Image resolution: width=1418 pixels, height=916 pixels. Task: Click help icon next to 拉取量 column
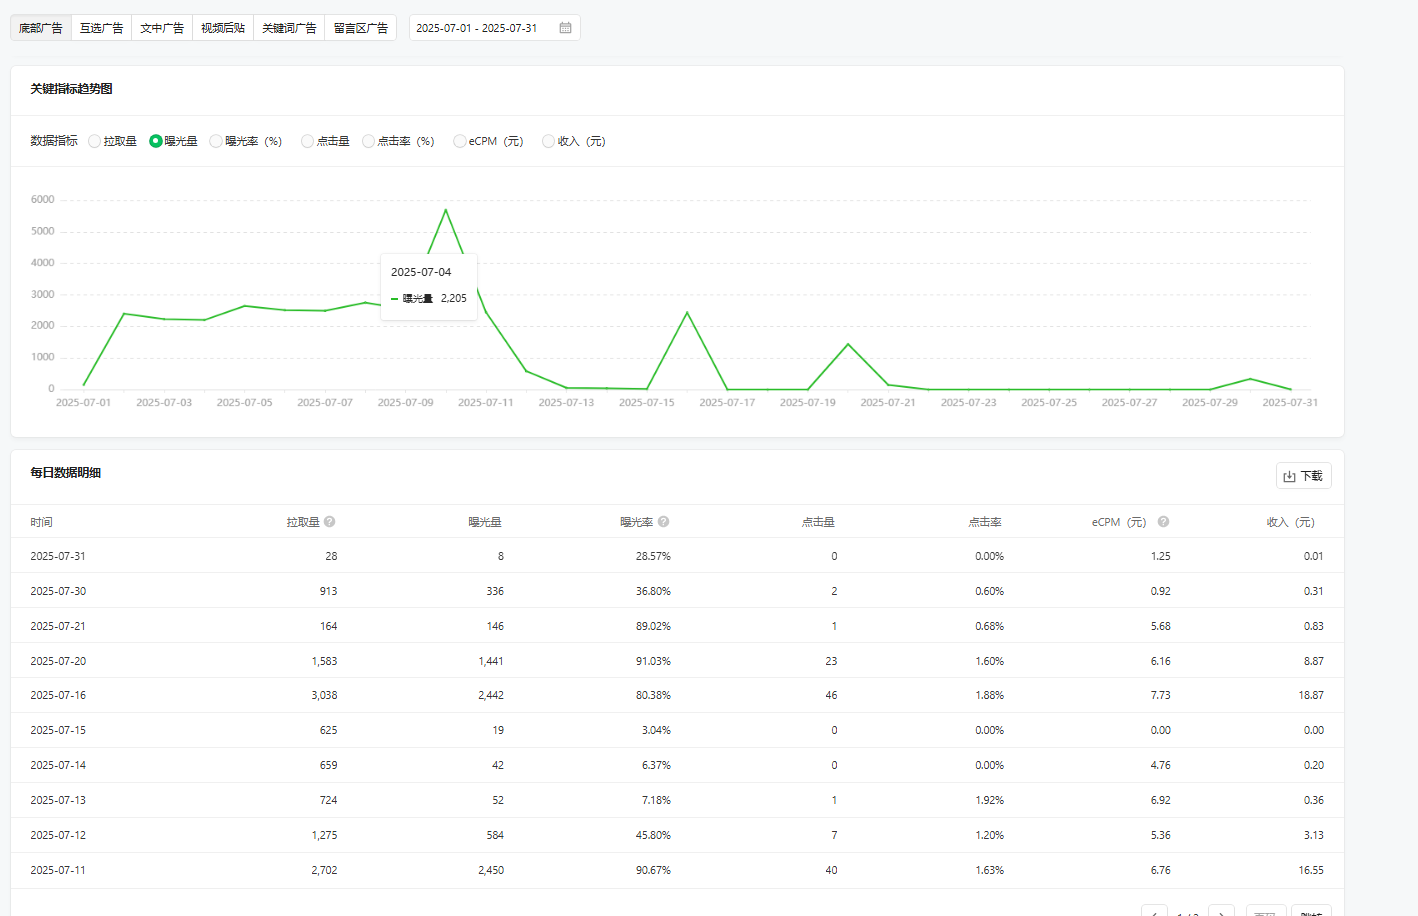(x=330, y=522)
